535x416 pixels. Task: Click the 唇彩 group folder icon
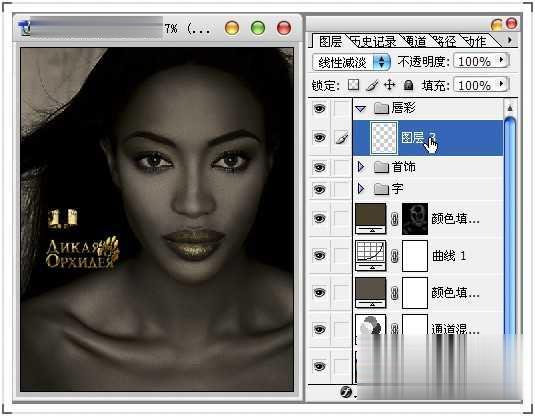point(381,109)
